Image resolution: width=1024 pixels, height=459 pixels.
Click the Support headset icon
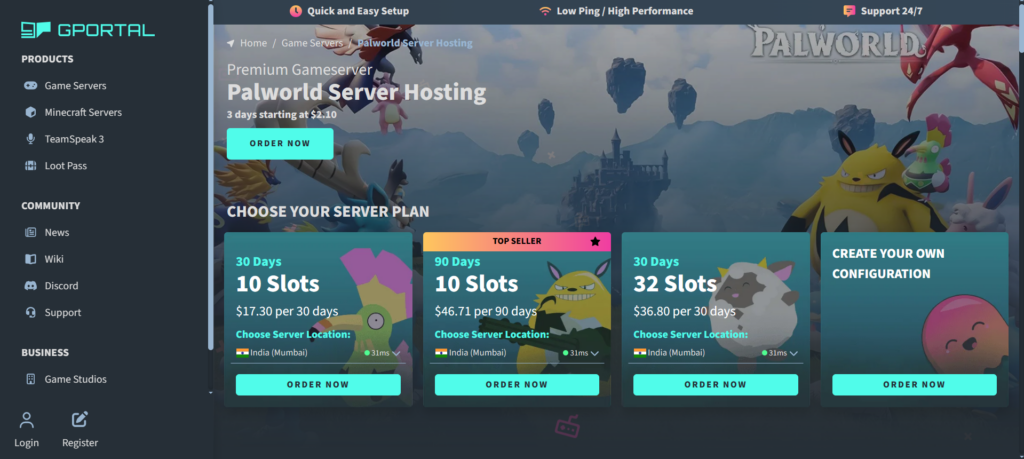(30, 313)
